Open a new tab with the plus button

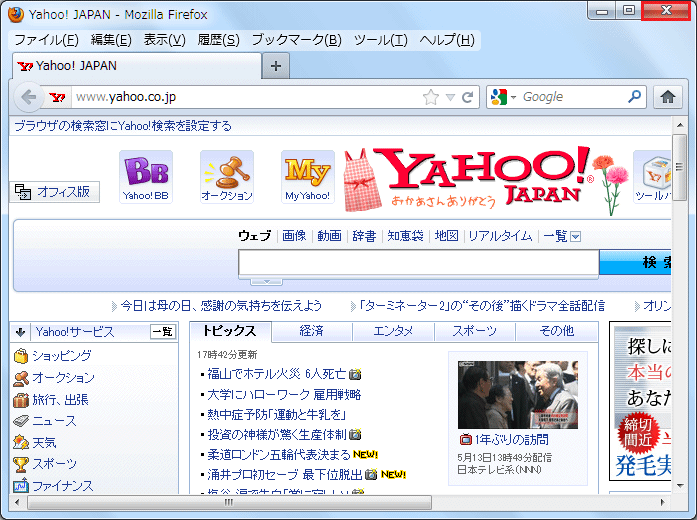(276, 66)
